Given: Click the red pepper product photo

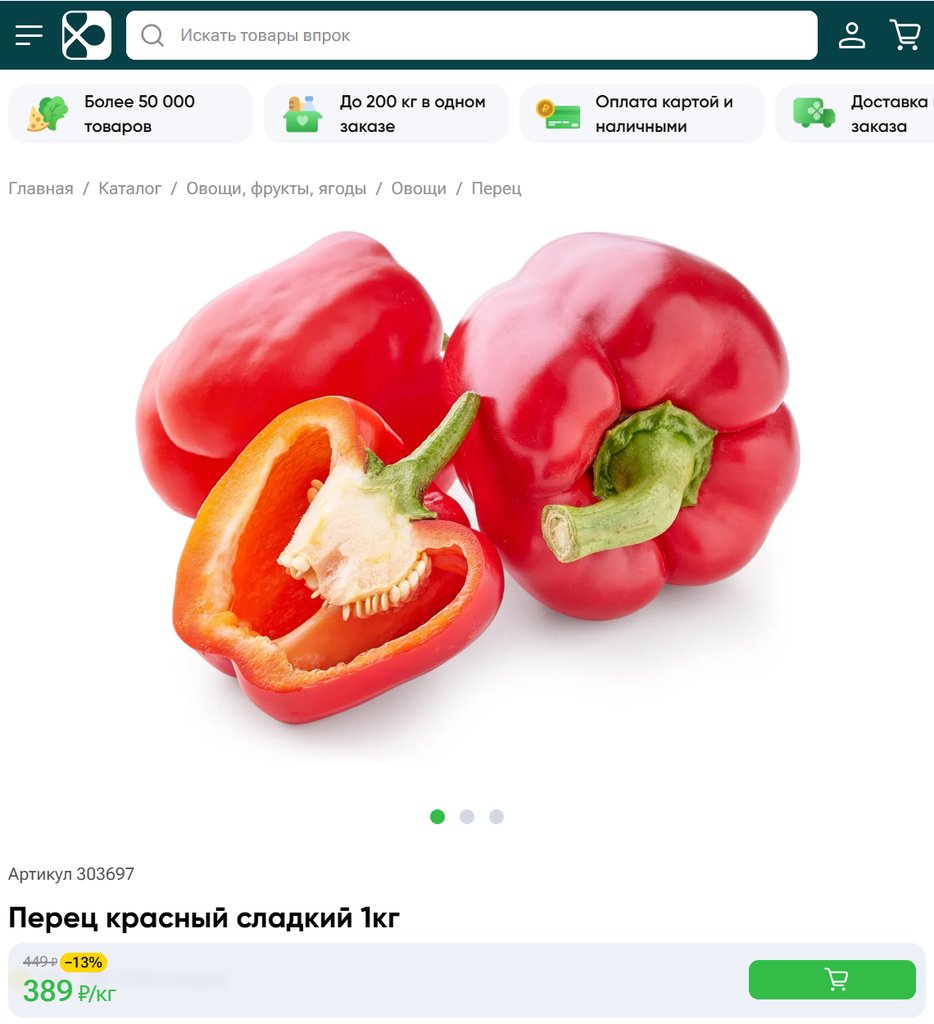Looking at the screenshot, I should coord(467,477).
